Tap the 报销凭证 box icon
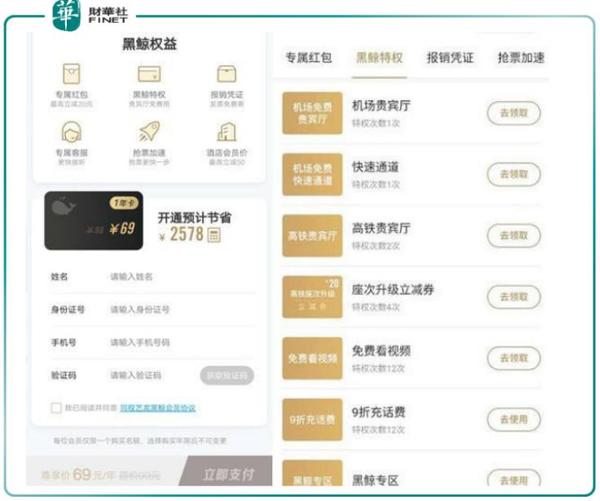 click(227, 73)
